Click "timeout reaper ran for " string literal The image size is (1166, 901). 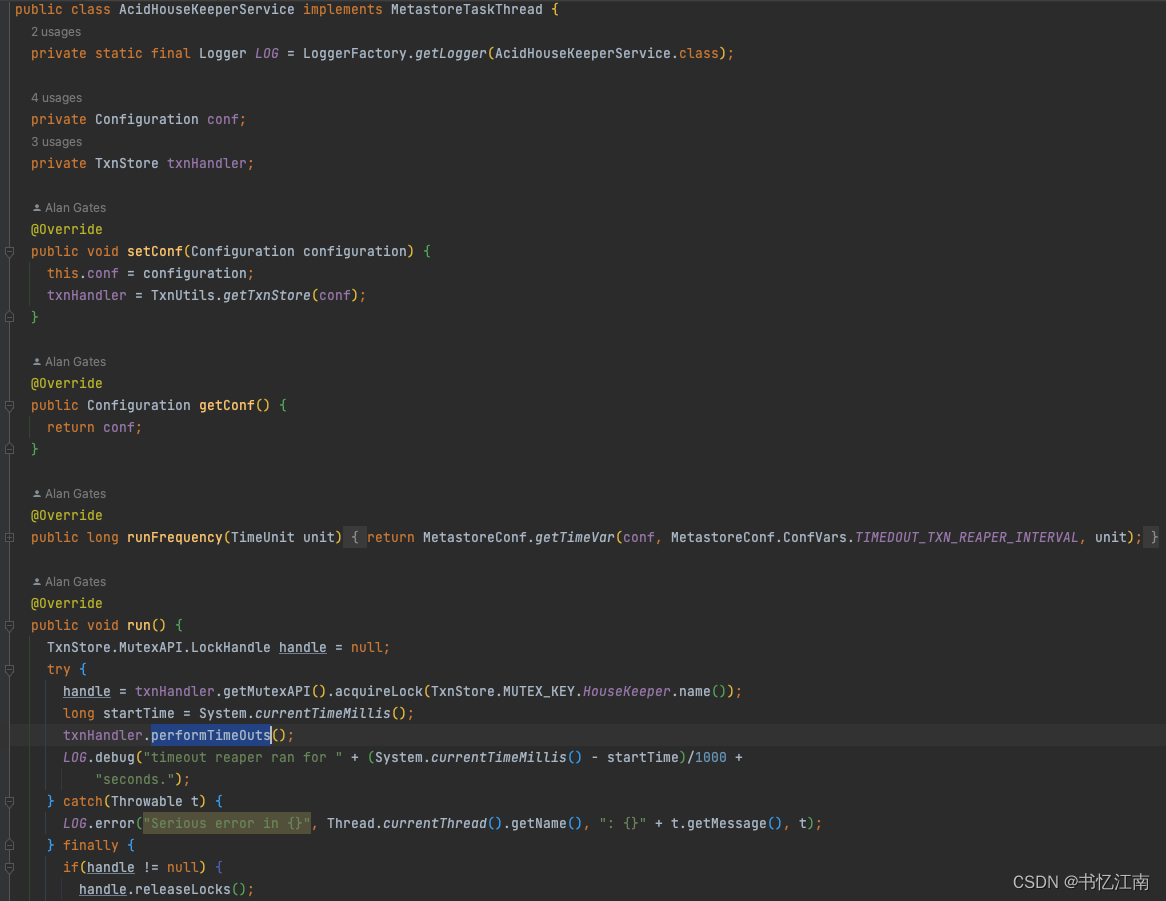tap(242, 758)
